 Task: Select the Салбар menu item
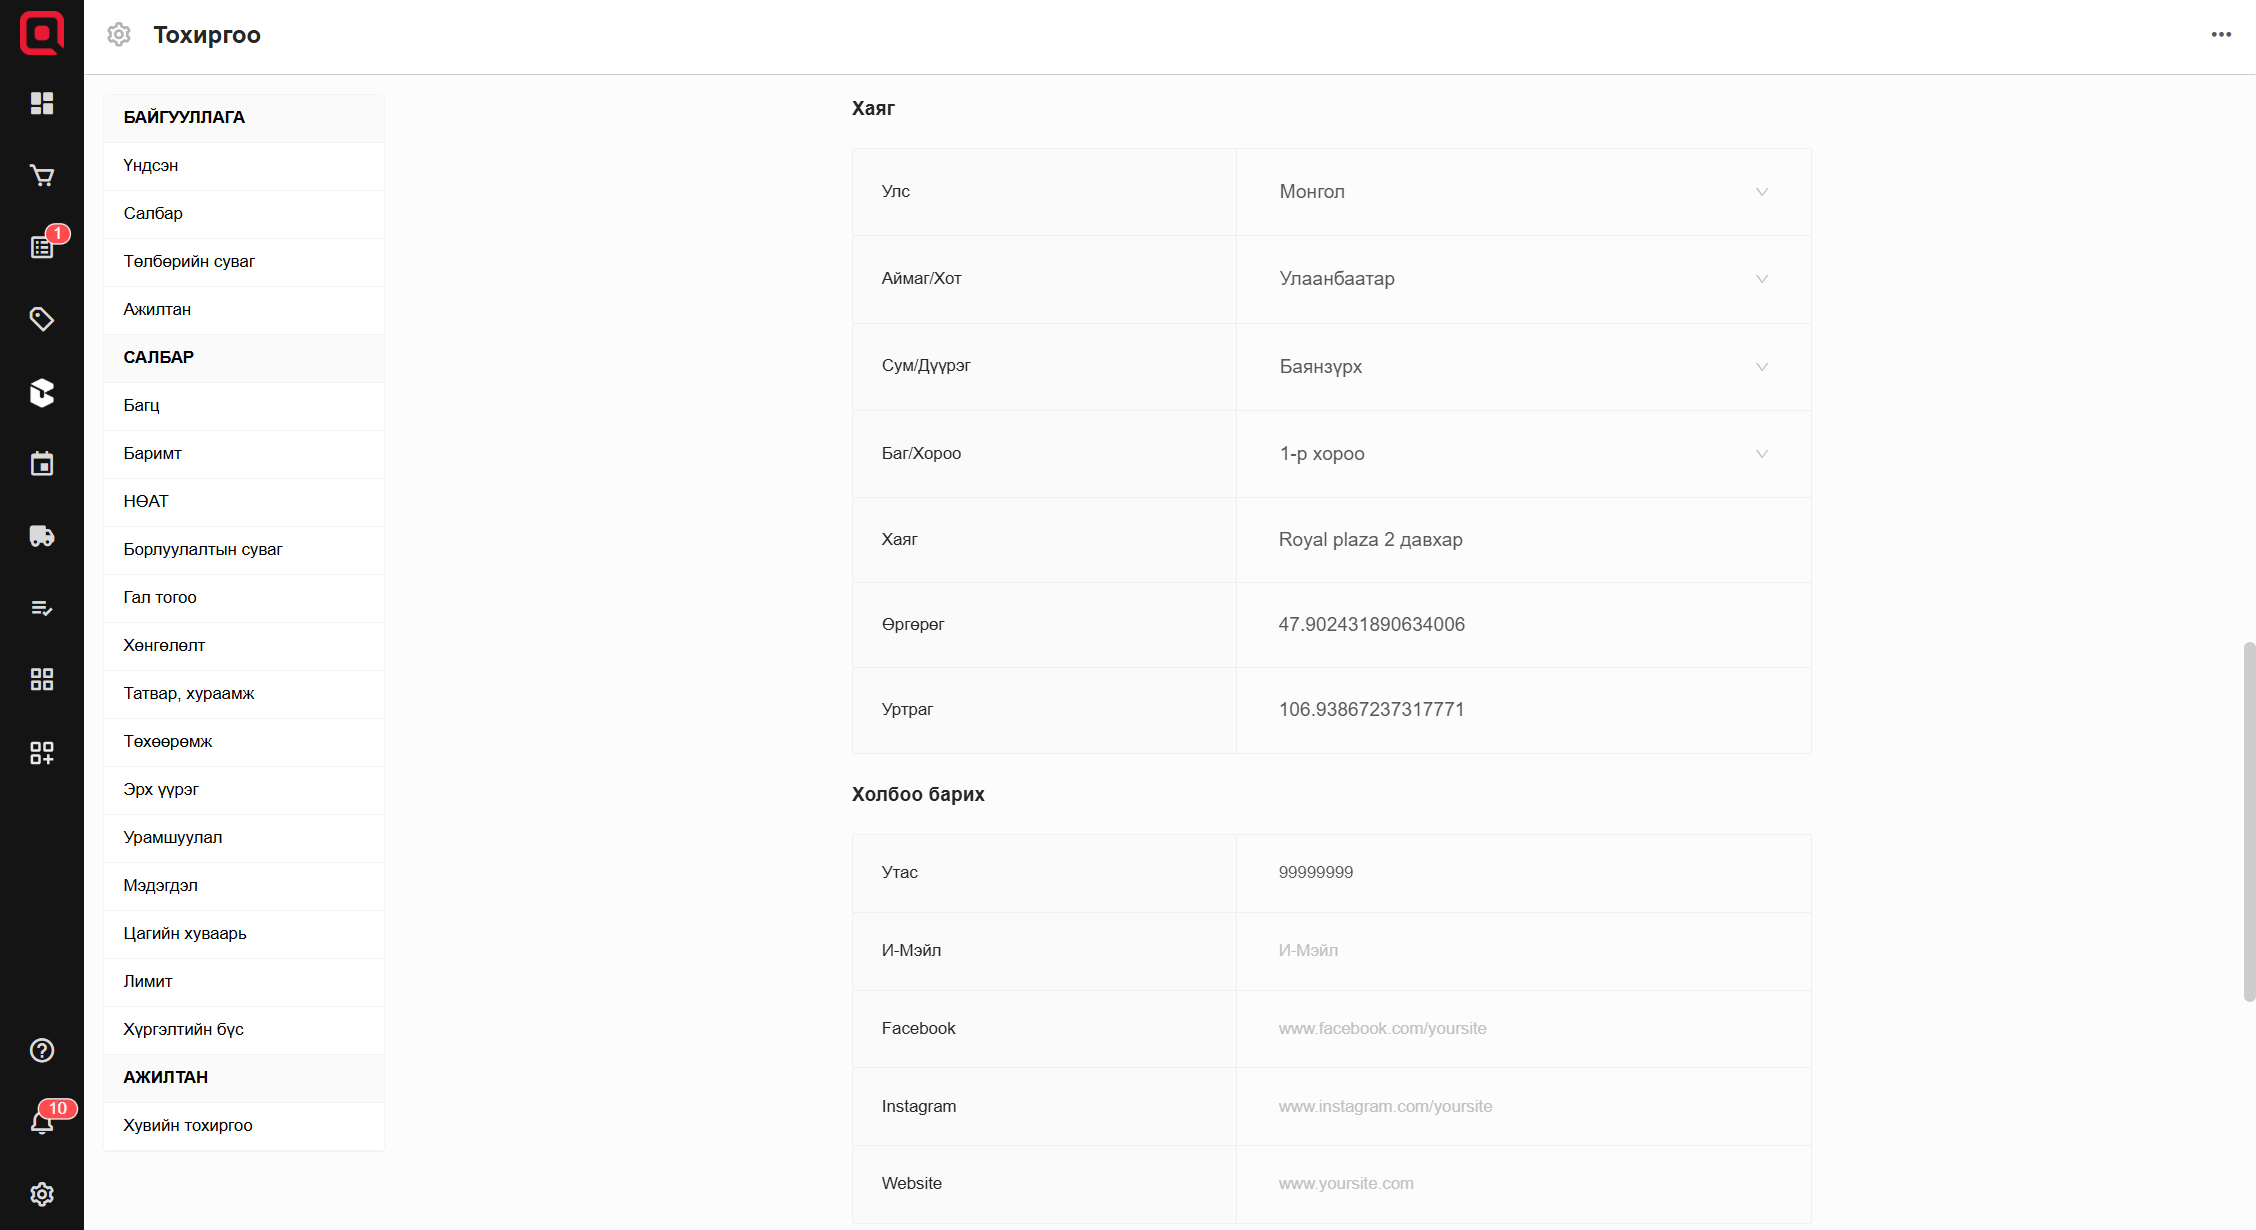tap(153, 213)
